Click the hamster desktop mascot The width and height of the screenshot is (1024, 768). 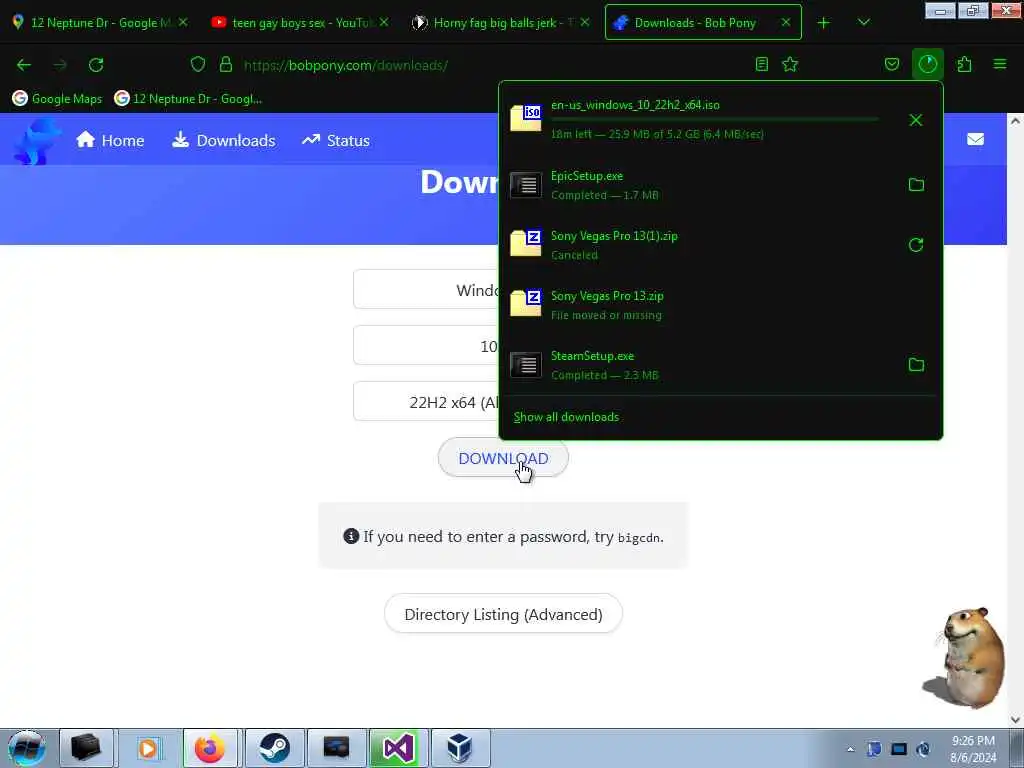tap(965, 657)
